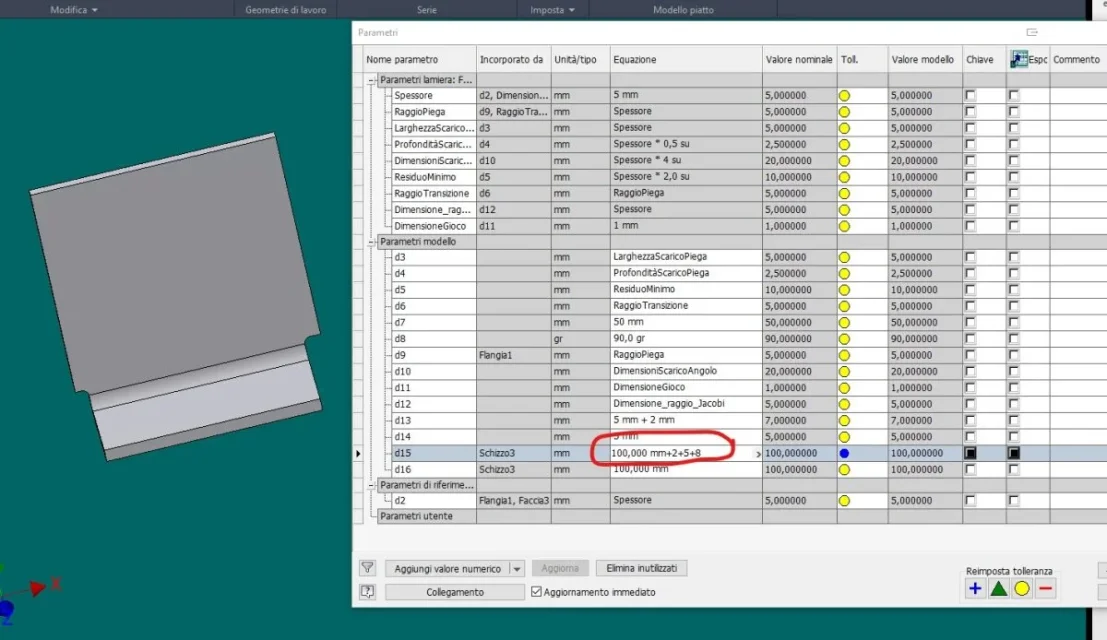Click the Elimina inutilizzati button
The height and width of the screenshot is (640, 1107).
(641, 568)
